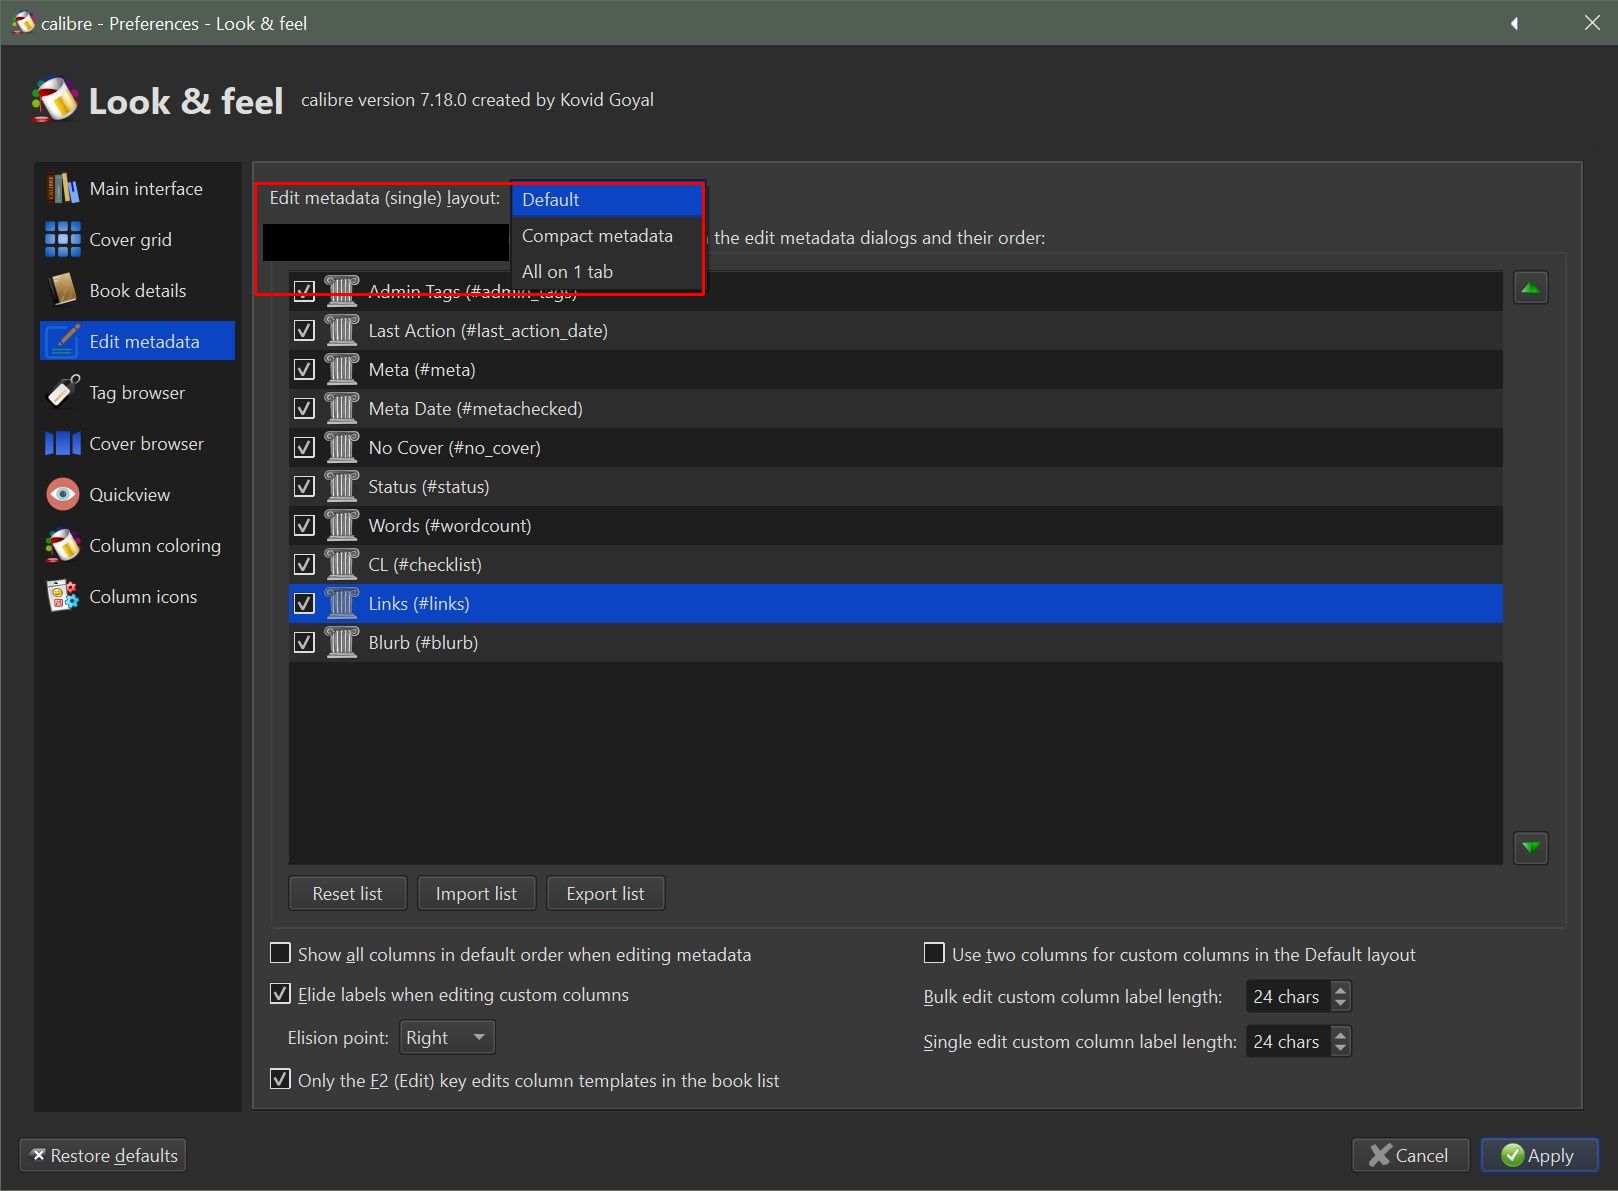Select the Meta Date (#metachecked) row
The width and height of the screenshot is (1618, 1191).
click(475, 409)
